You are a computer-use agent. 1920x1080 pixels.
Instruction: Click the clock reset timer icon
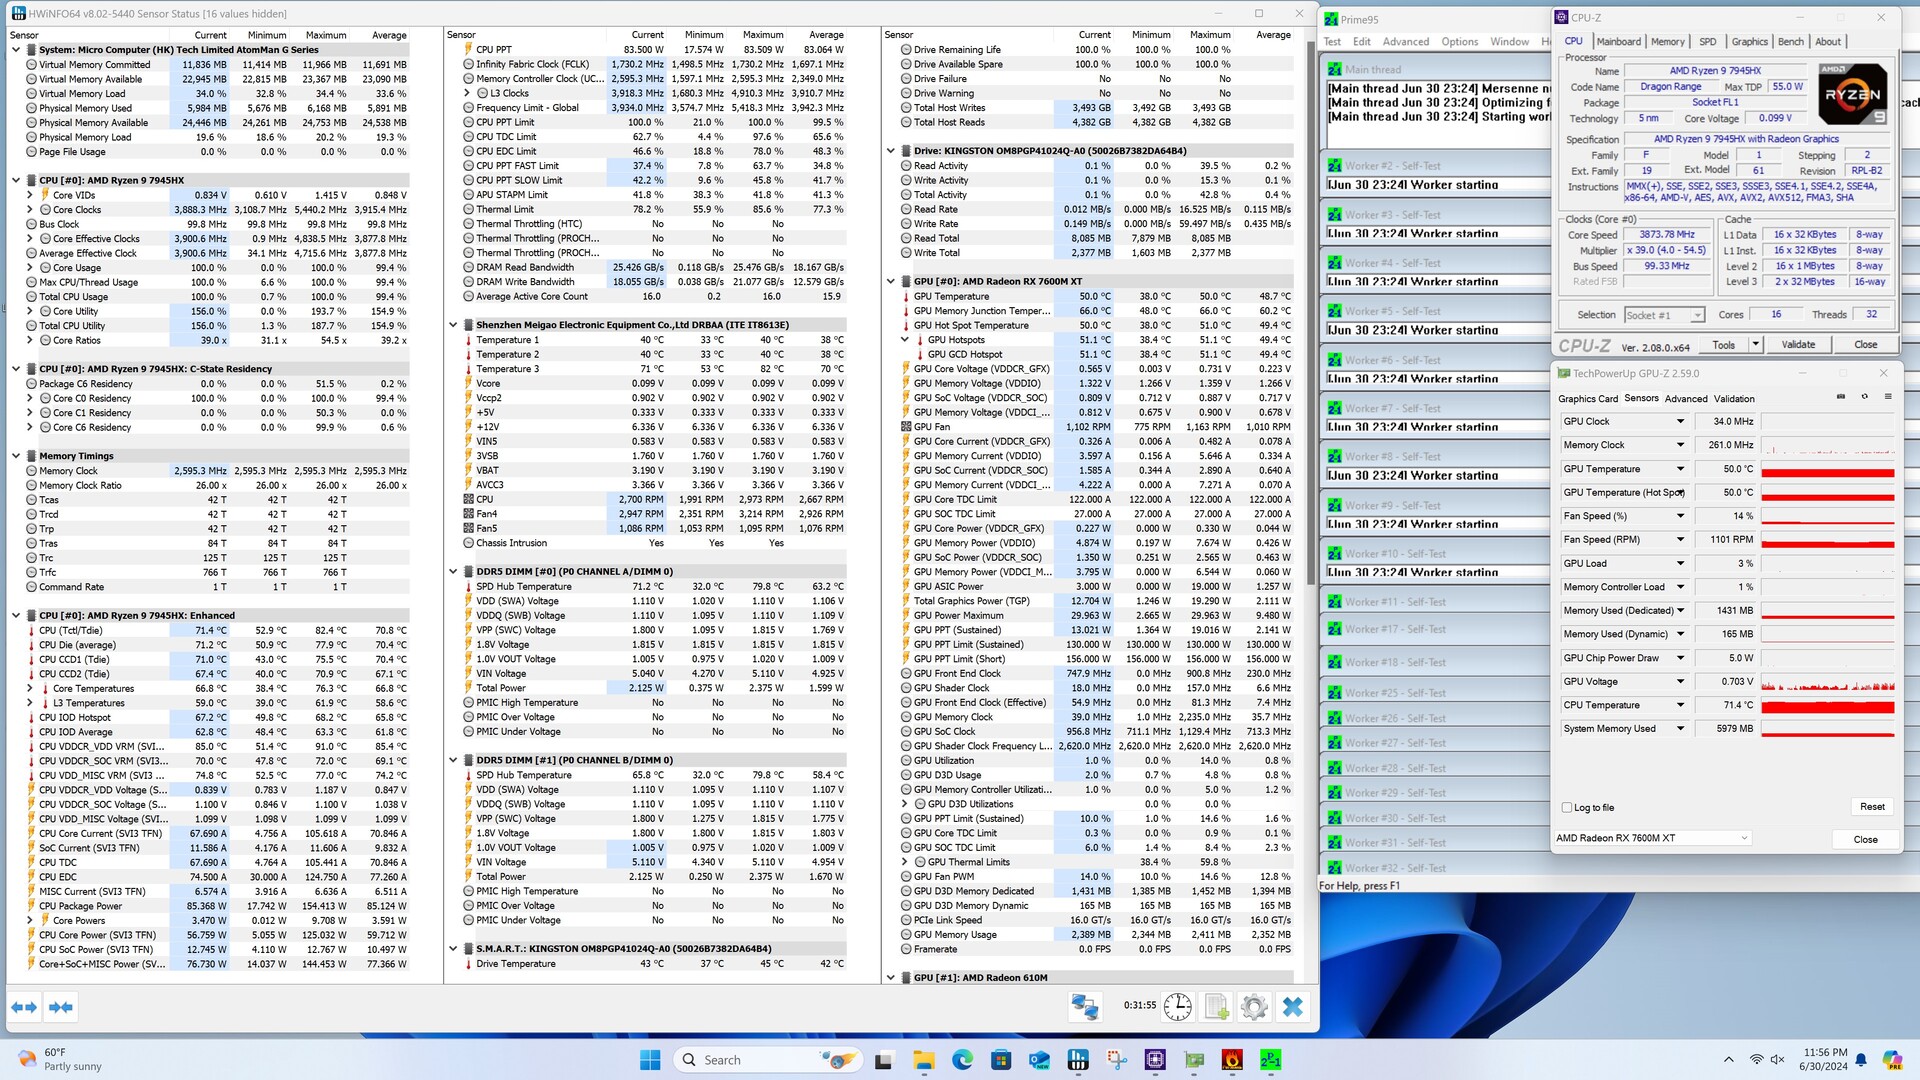point(1178,1007)
